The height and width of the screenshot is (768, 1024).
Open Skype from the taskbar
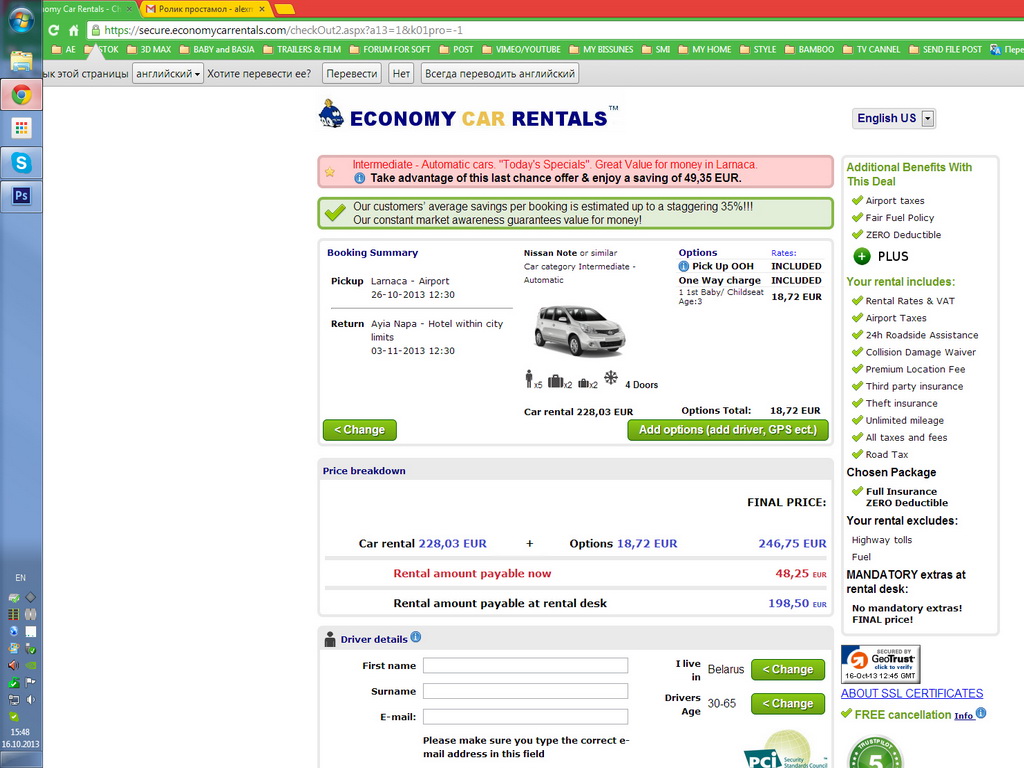(x=21, y=161)
